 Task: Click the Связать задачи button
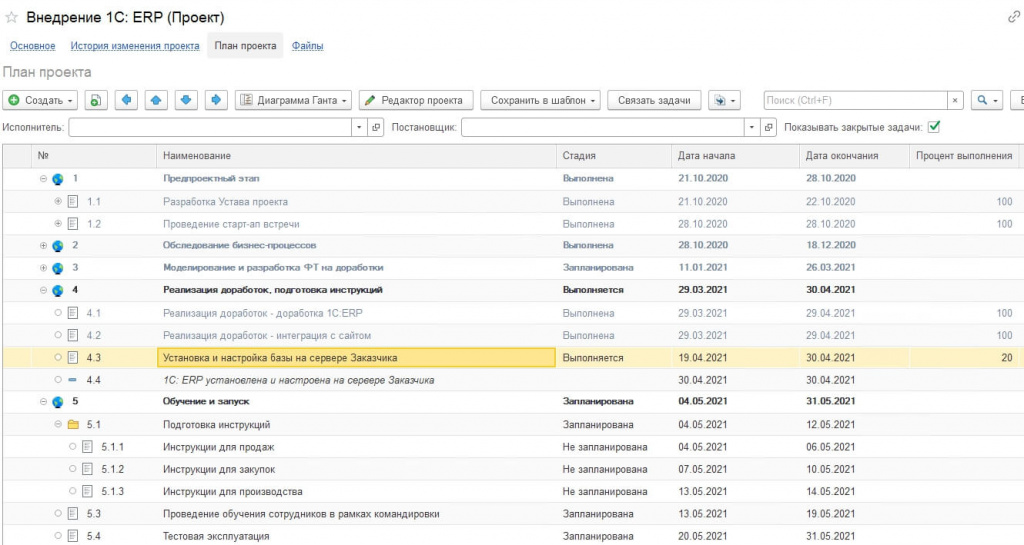tap(654, 100)
